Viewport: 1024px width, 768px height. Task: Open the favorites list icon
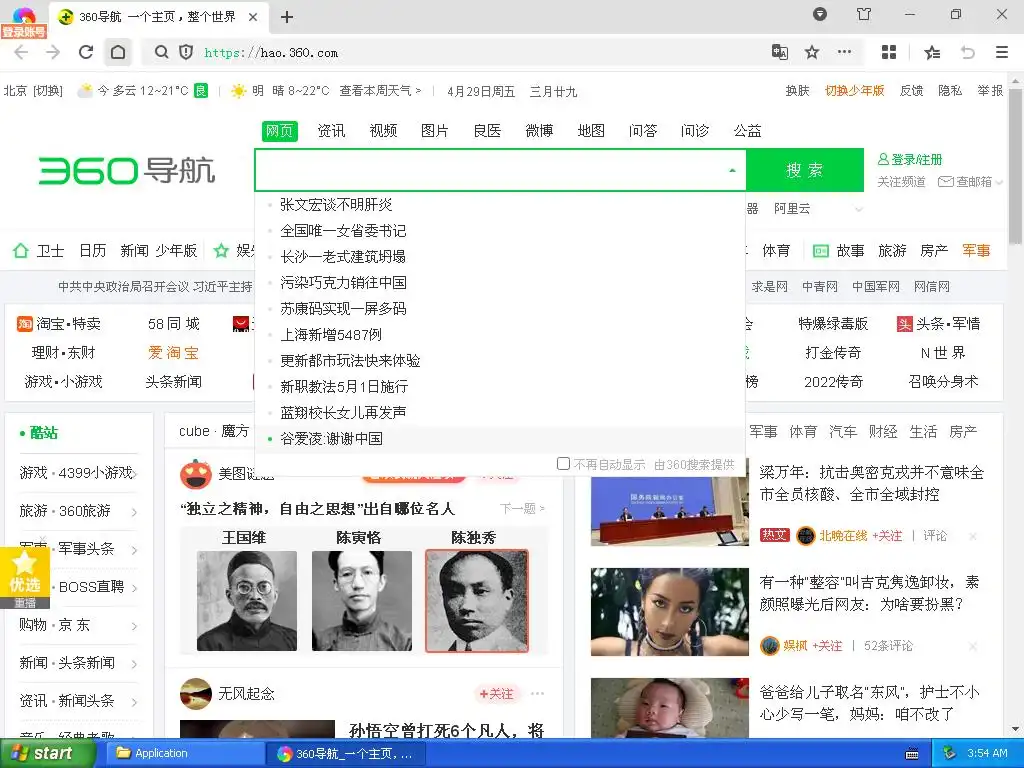coord(933,52)
